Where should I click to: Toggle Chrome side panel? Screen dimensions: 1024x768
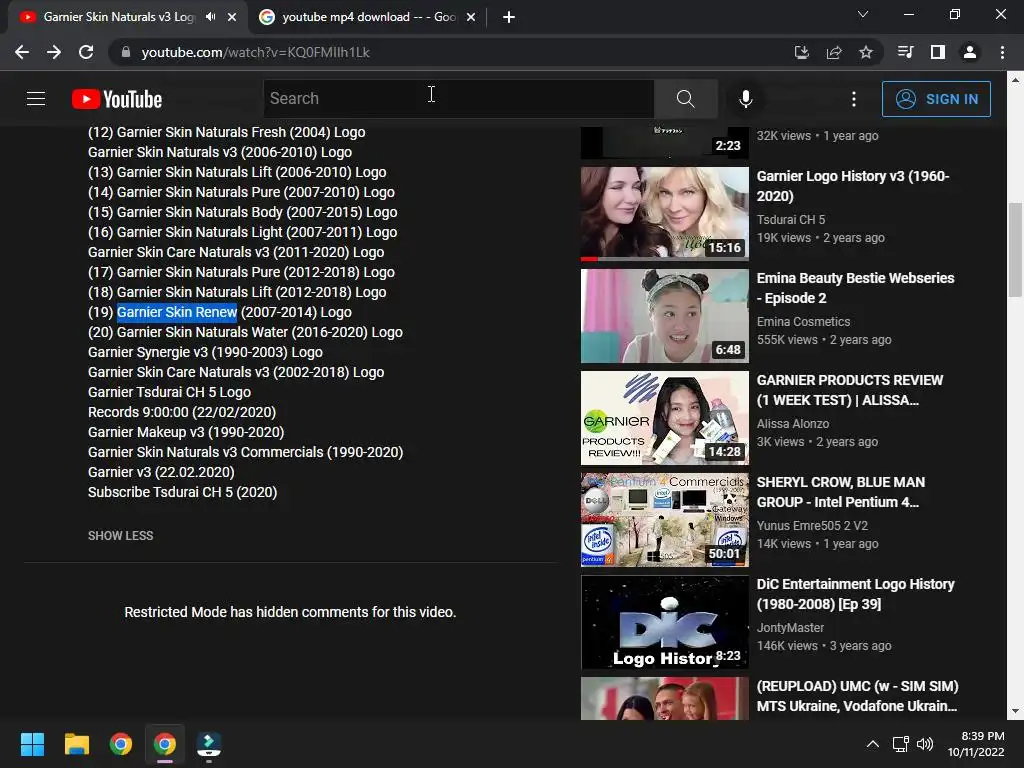[x=937, y=52]
